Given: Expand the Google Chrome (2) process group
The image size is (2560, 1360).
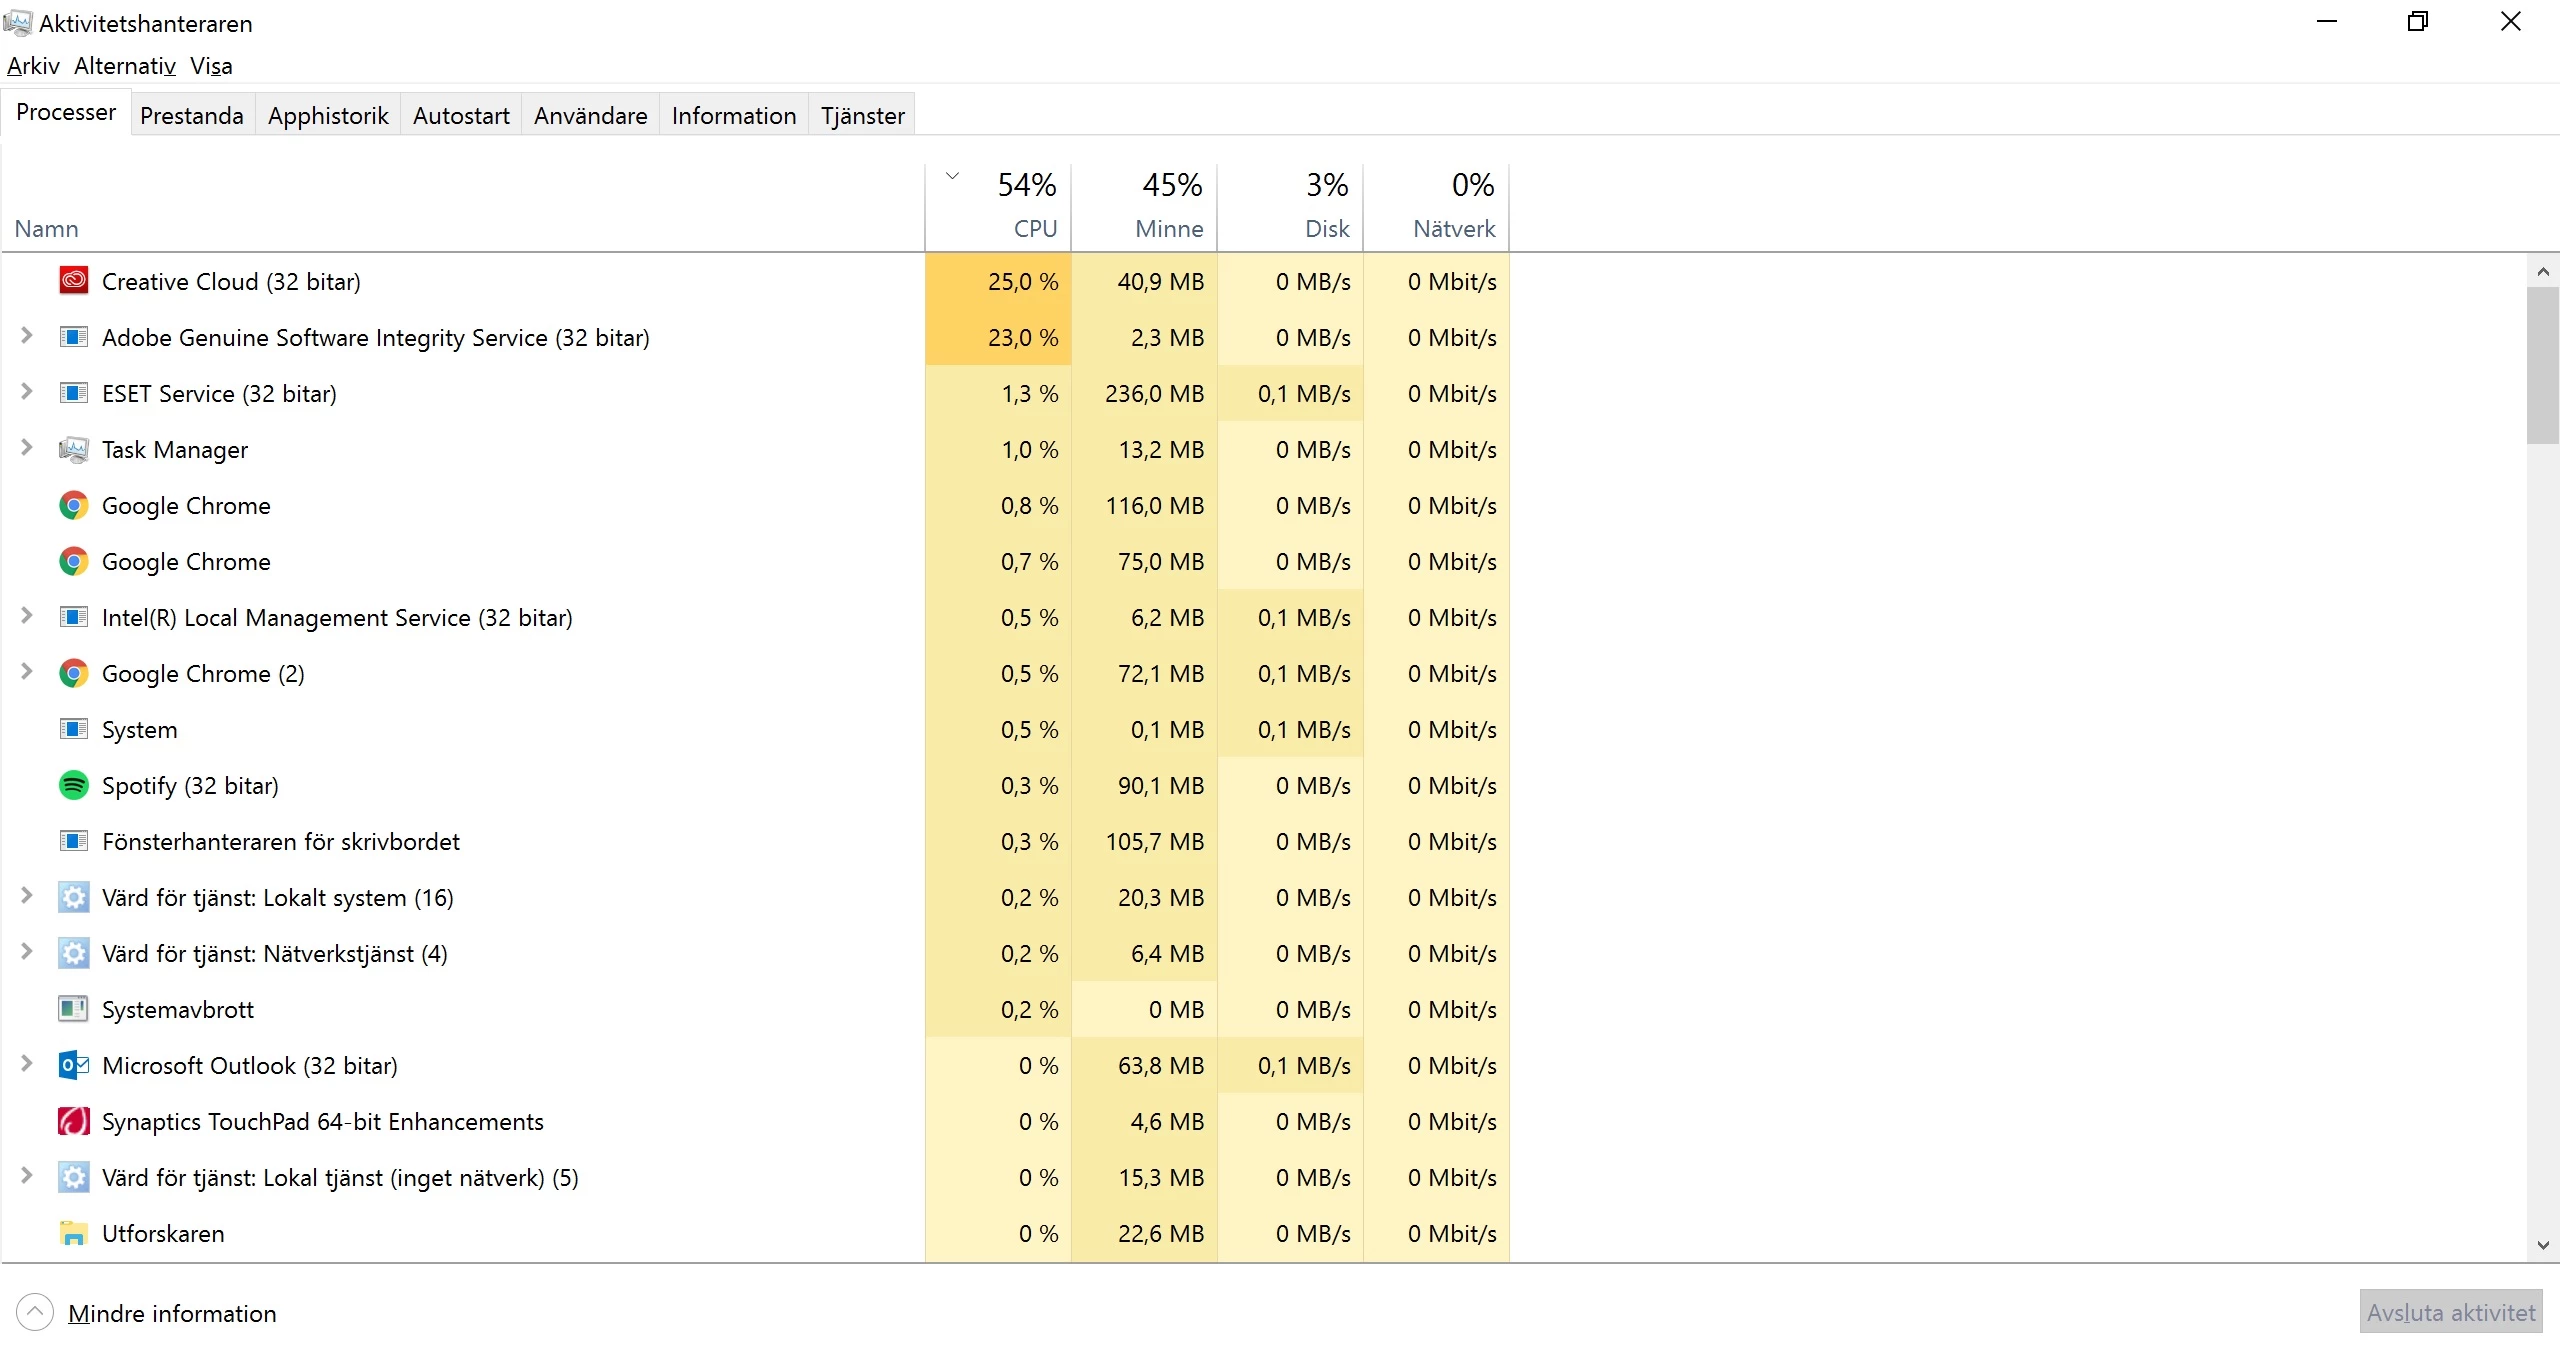Looking at the screenshot, I should 27,672.
